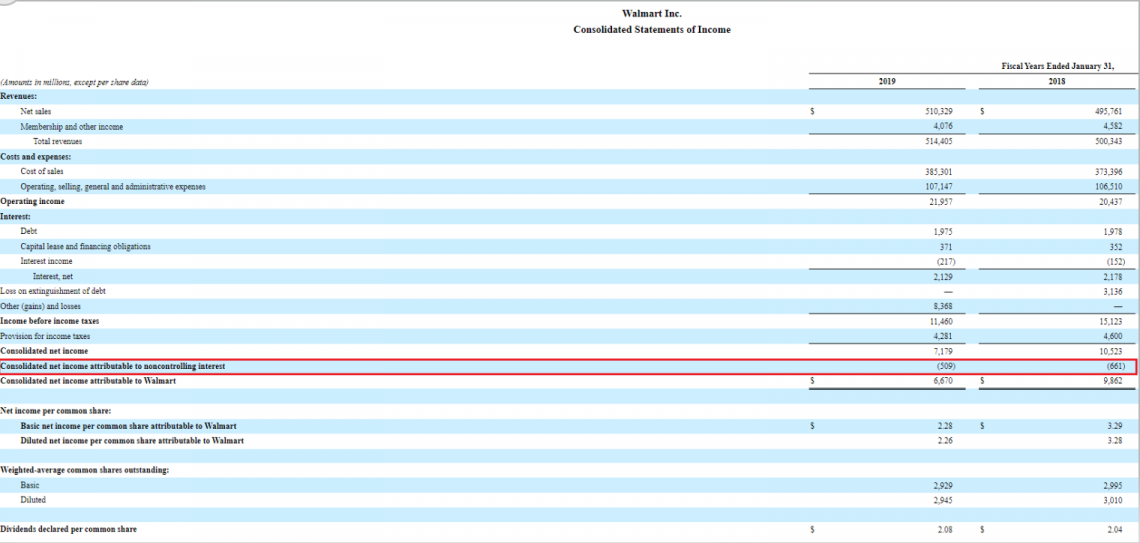Image resolution: width=1140 pixels, height=543 pixels.
Task: Select the 2018 noncontrolling interest value (661)
Action: (x=1114, y=366)
